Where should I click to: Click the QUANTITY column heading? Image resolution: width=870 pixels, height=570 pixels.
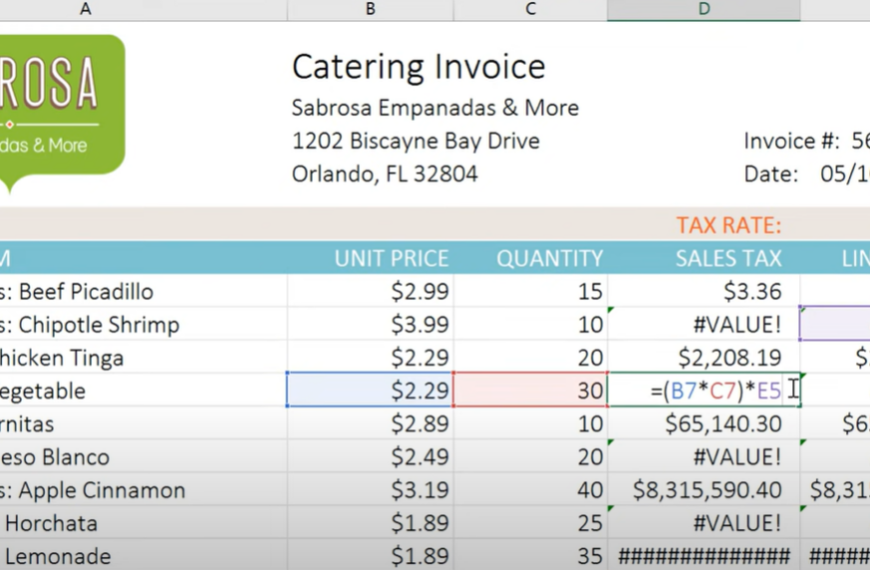click(549, 259)
